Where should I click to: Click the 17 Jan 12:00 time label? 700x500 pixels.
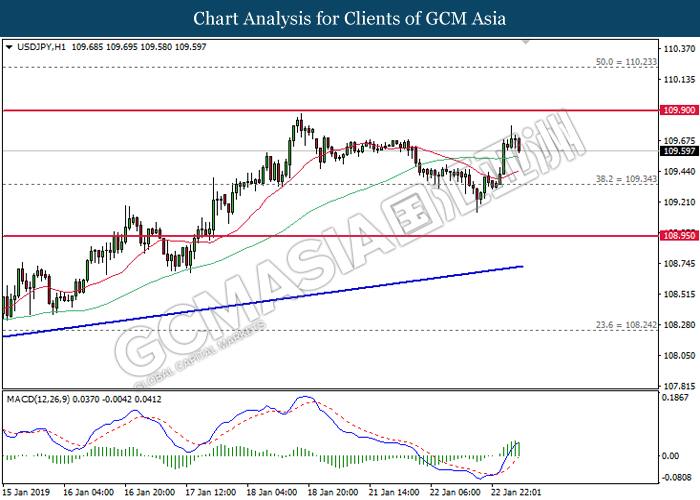[210, 492]
